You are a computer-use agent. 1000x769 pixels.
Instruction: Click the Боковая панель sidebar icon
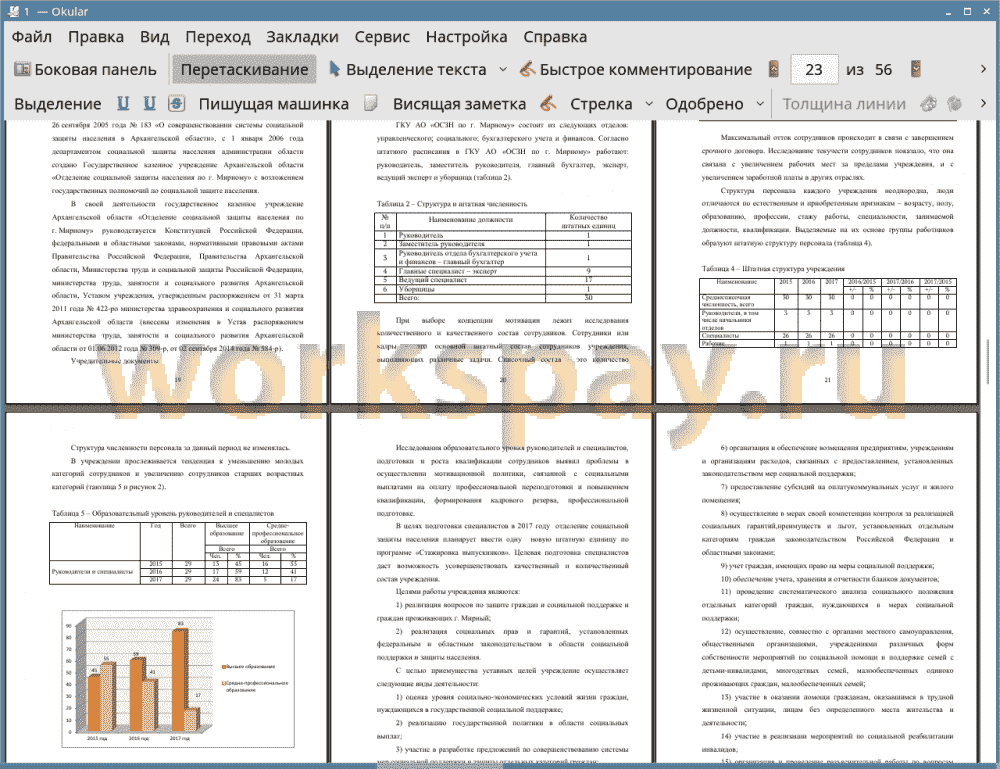tap(22, 69)
